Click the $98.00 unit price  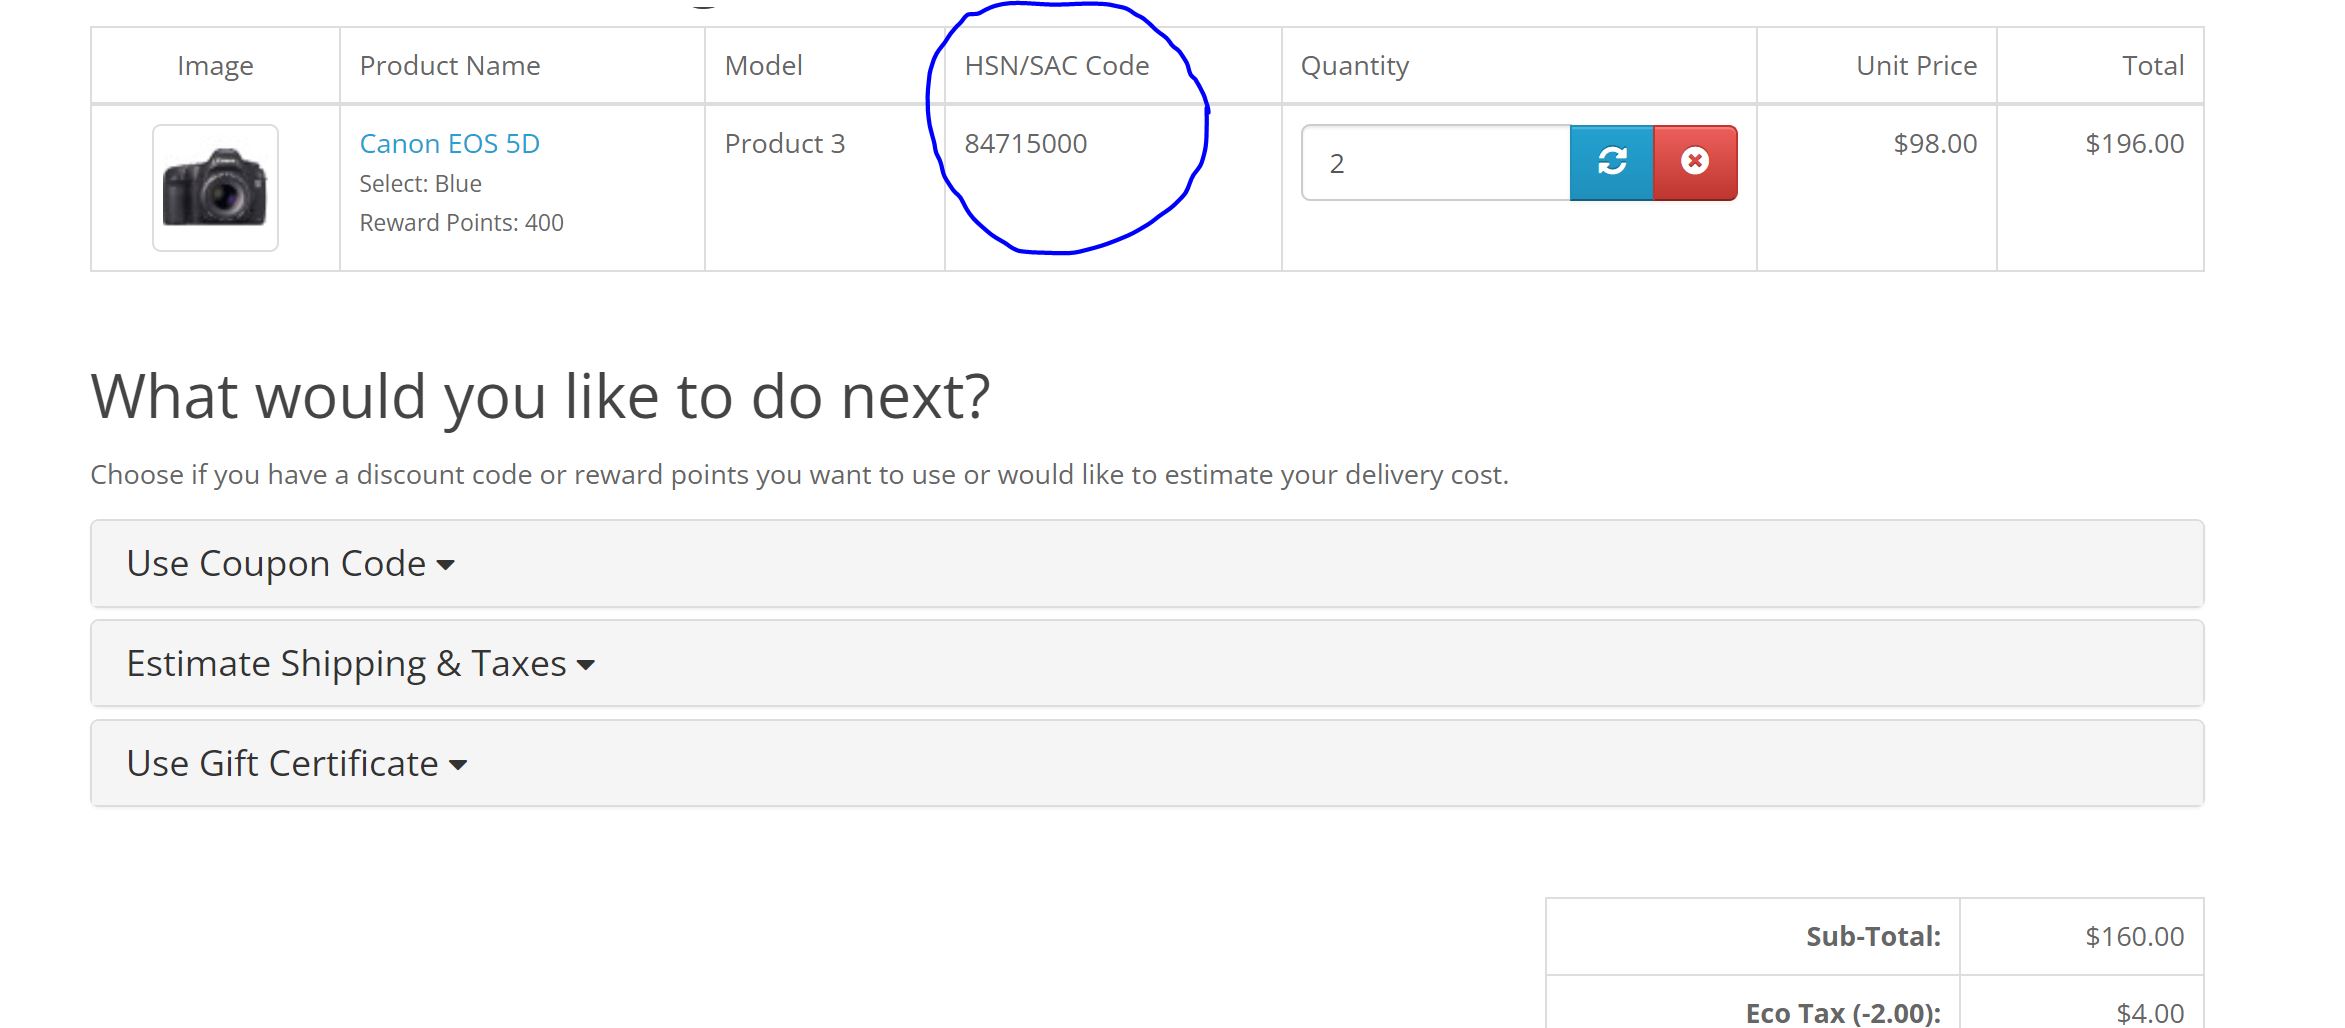pyautogui.click(x=1934, y=144)
